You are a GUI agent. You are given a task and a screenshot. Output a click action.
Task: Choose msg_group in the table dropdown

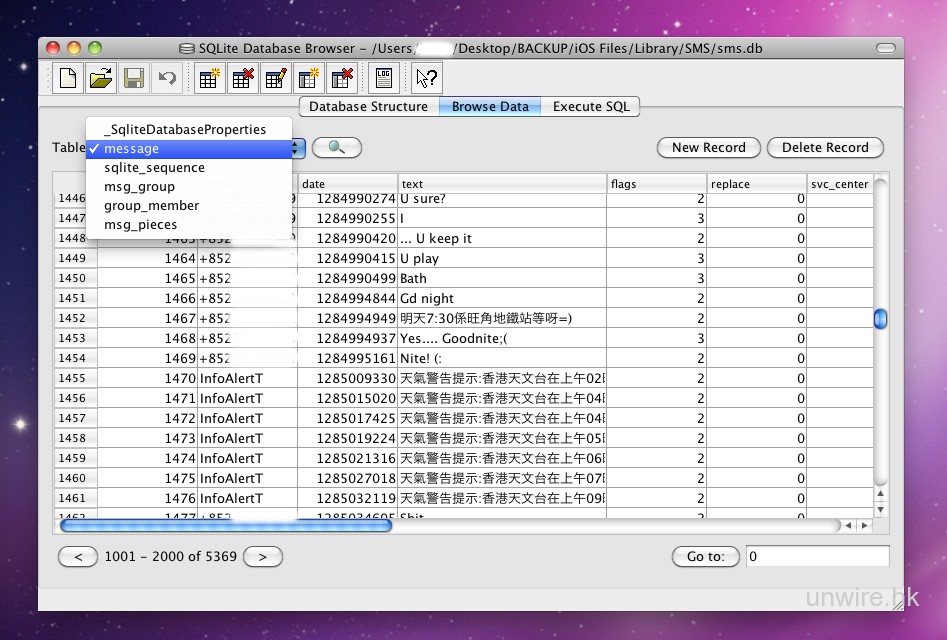(x=139, y=187)
